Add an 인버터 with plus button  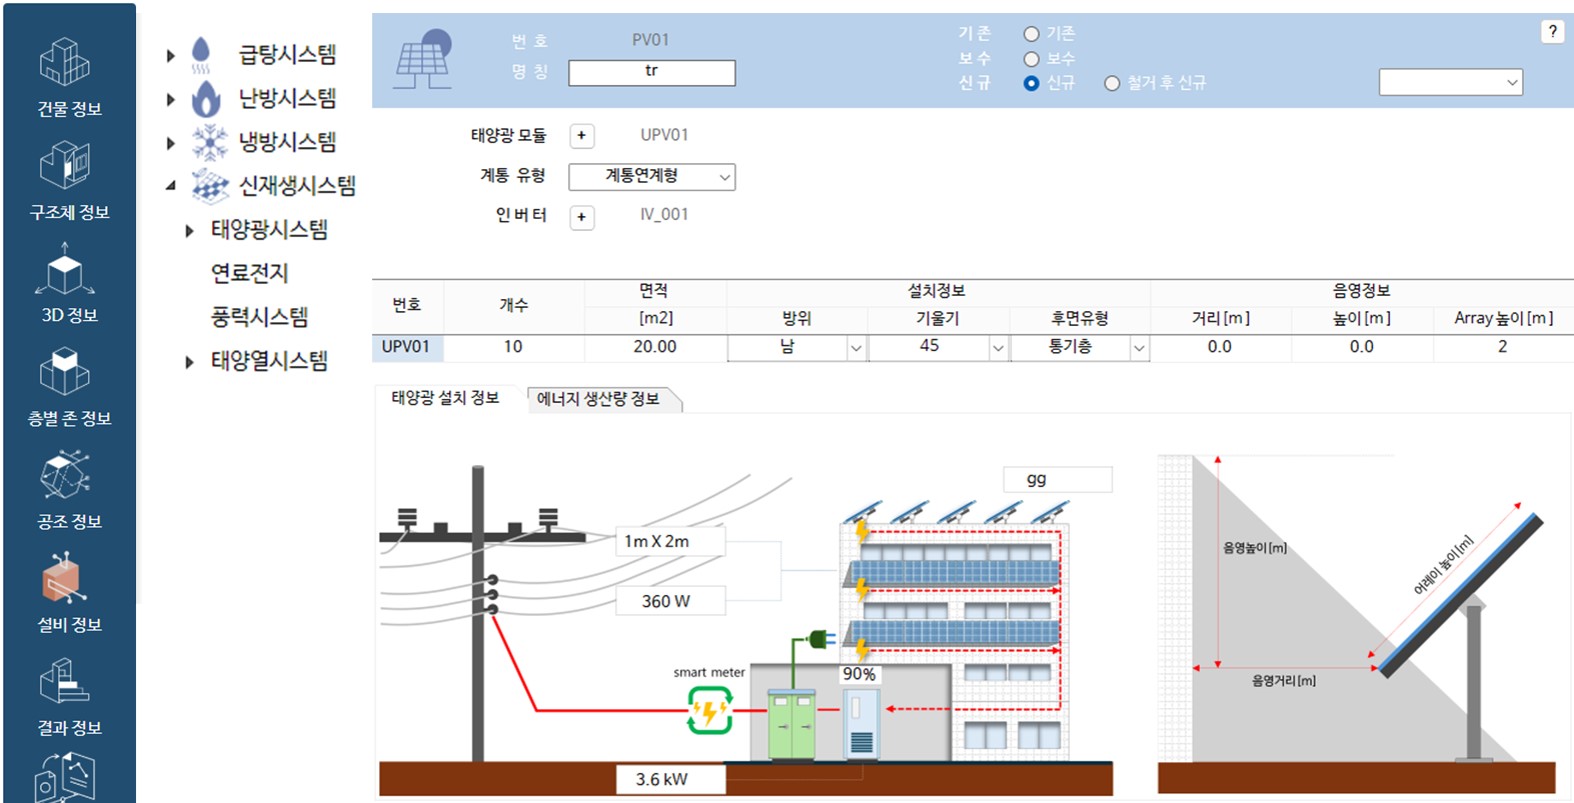pos(581,217)
